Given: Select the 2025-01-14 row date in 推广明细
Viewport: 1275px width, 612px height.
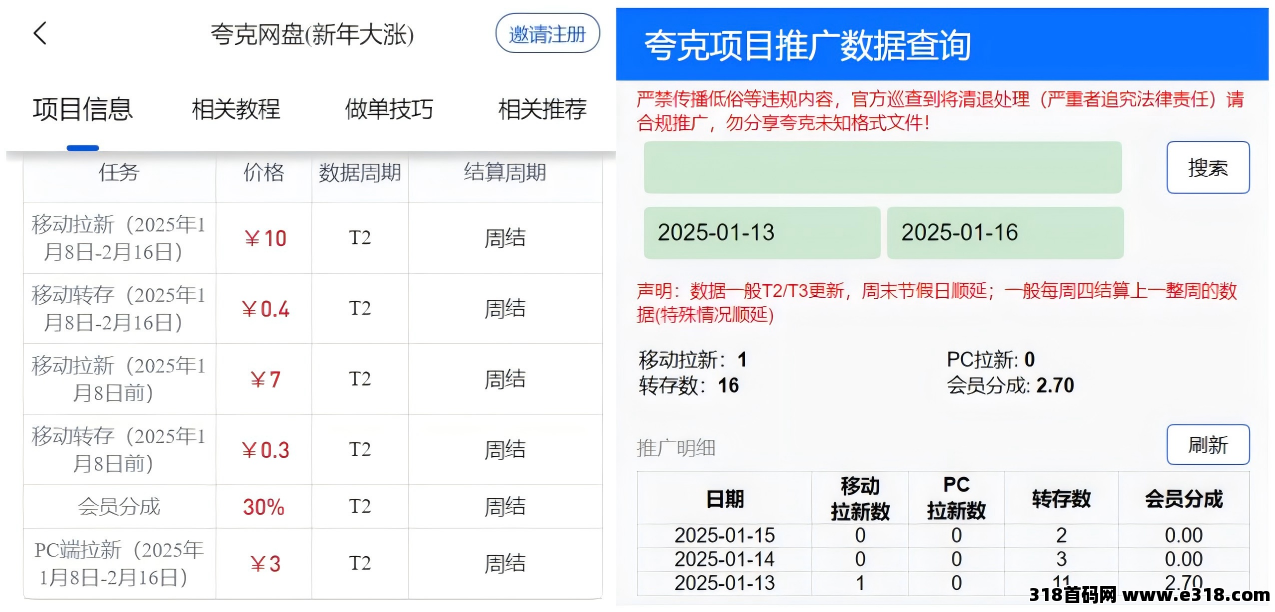Looking at the screenshot, I should pos(725,559).
